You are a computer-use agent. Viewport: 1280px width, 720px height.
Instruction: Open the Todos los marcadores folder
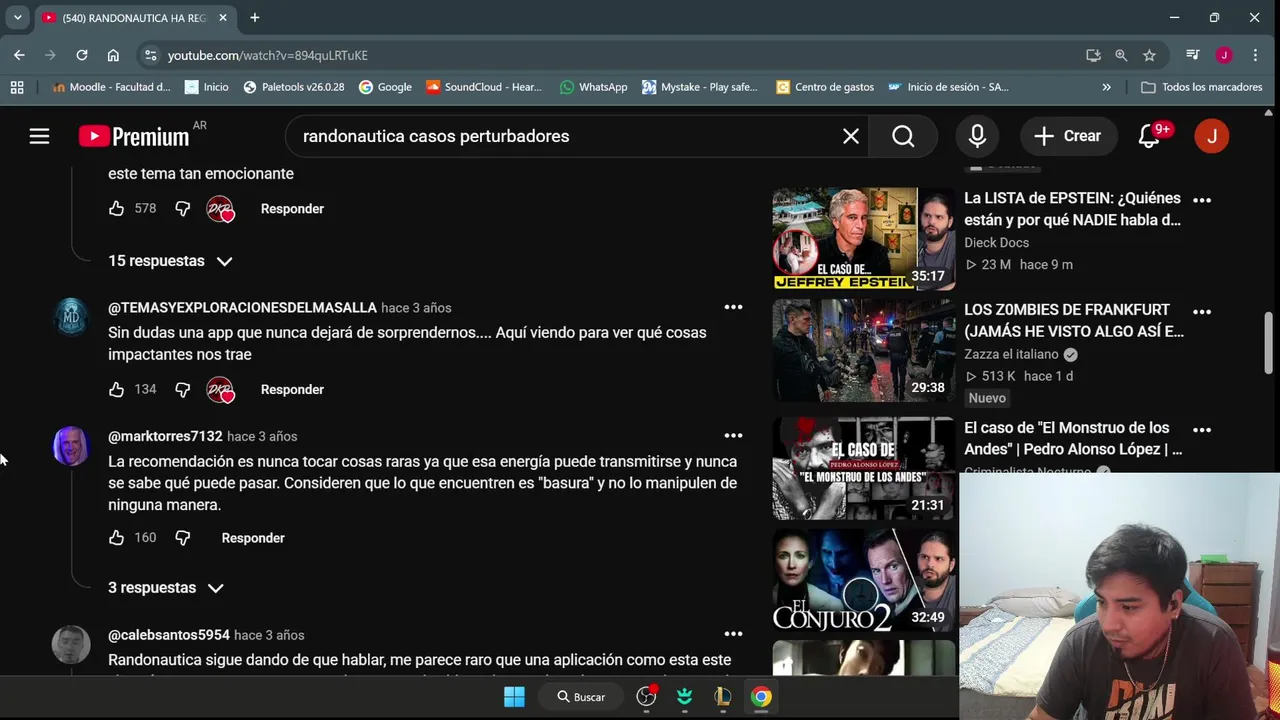1202,87
